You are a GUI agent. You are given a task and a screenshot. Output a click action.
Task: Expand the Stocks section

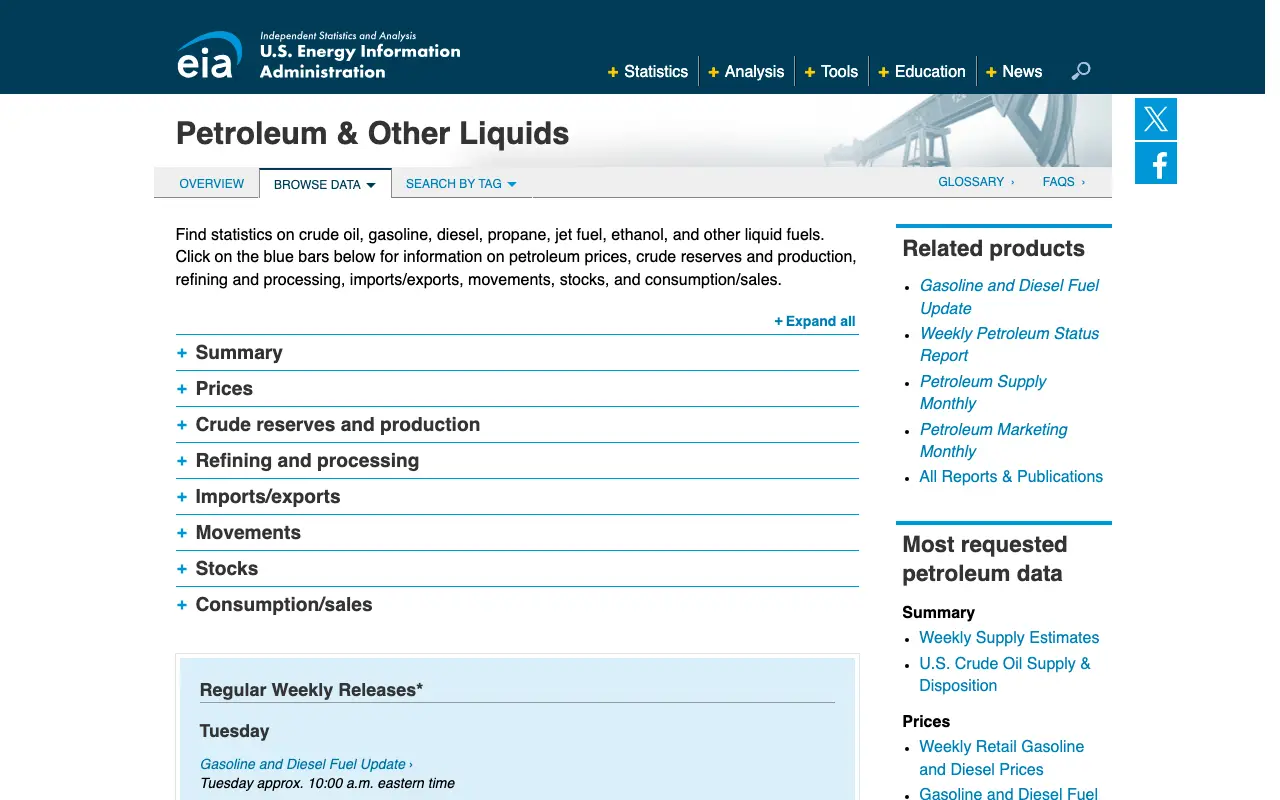517,569
